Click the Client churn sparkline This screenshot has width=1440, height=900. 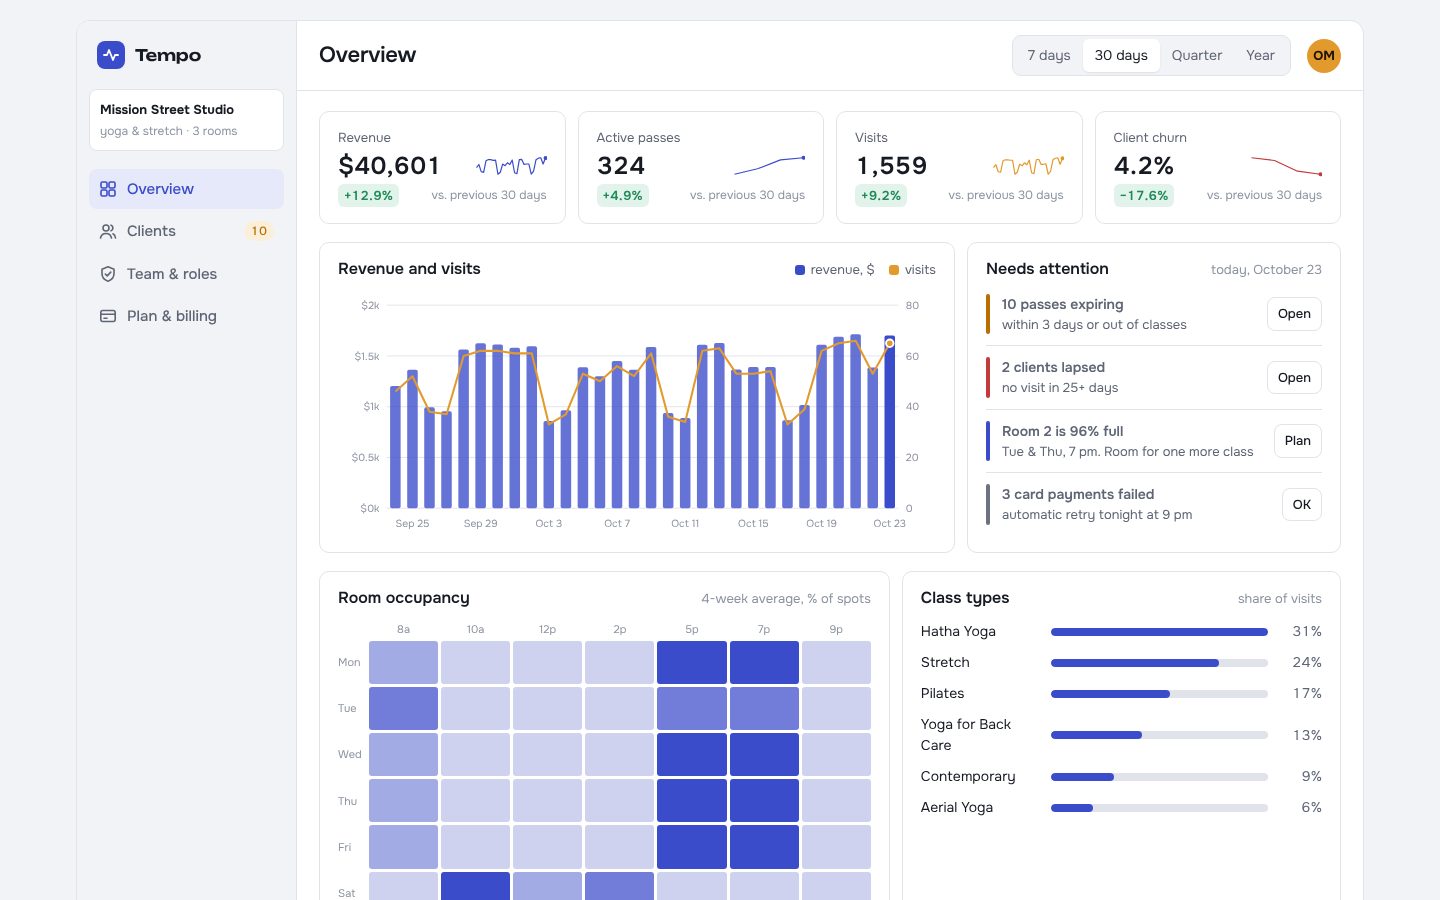(1286, 165)
